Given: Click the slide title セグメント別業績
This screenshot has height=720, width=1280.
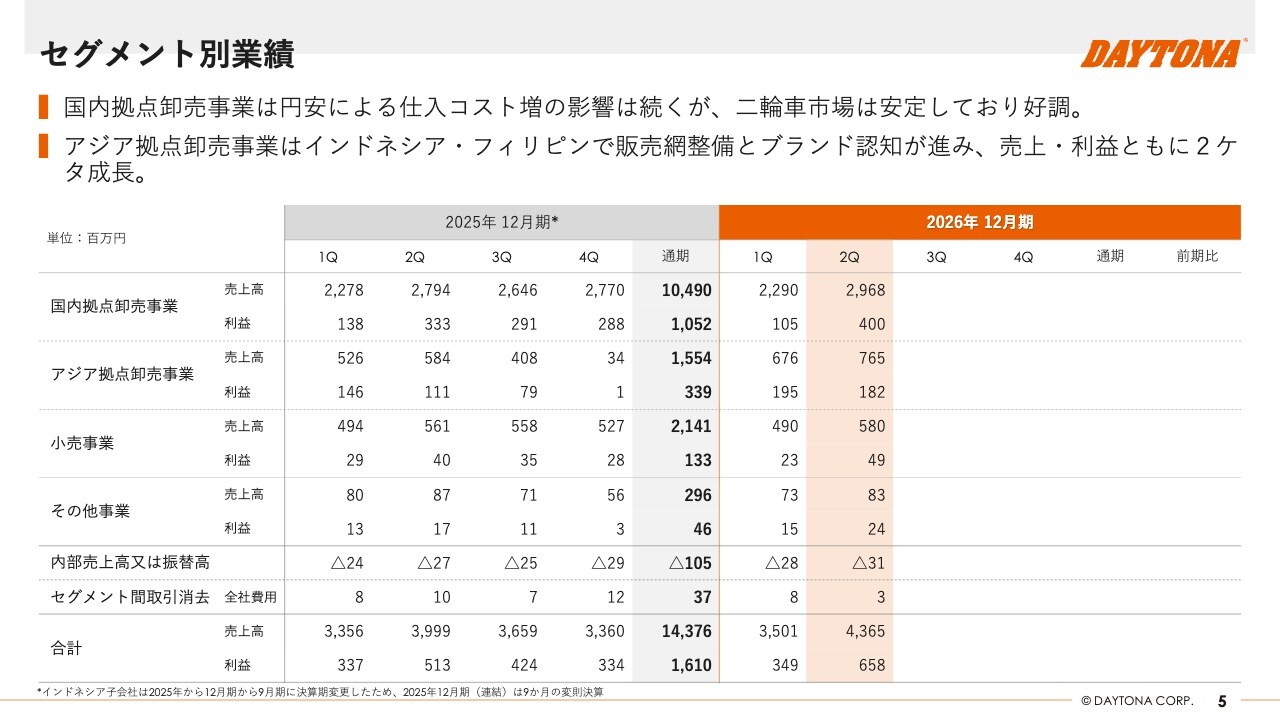Looking at the screenshot, I should (166, 53).
